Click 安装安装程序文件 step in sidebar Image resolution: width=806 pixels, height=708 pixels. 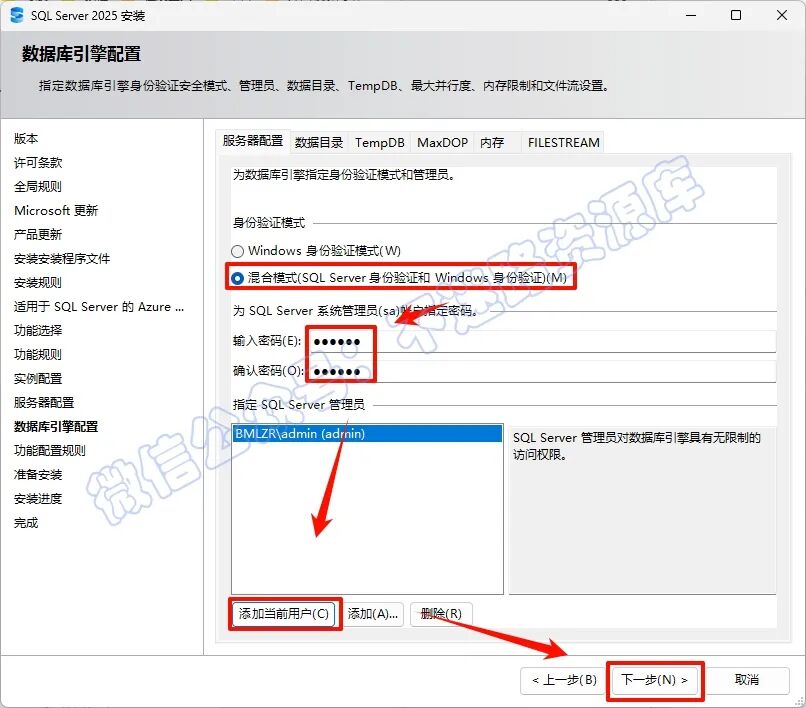[62, 259]
